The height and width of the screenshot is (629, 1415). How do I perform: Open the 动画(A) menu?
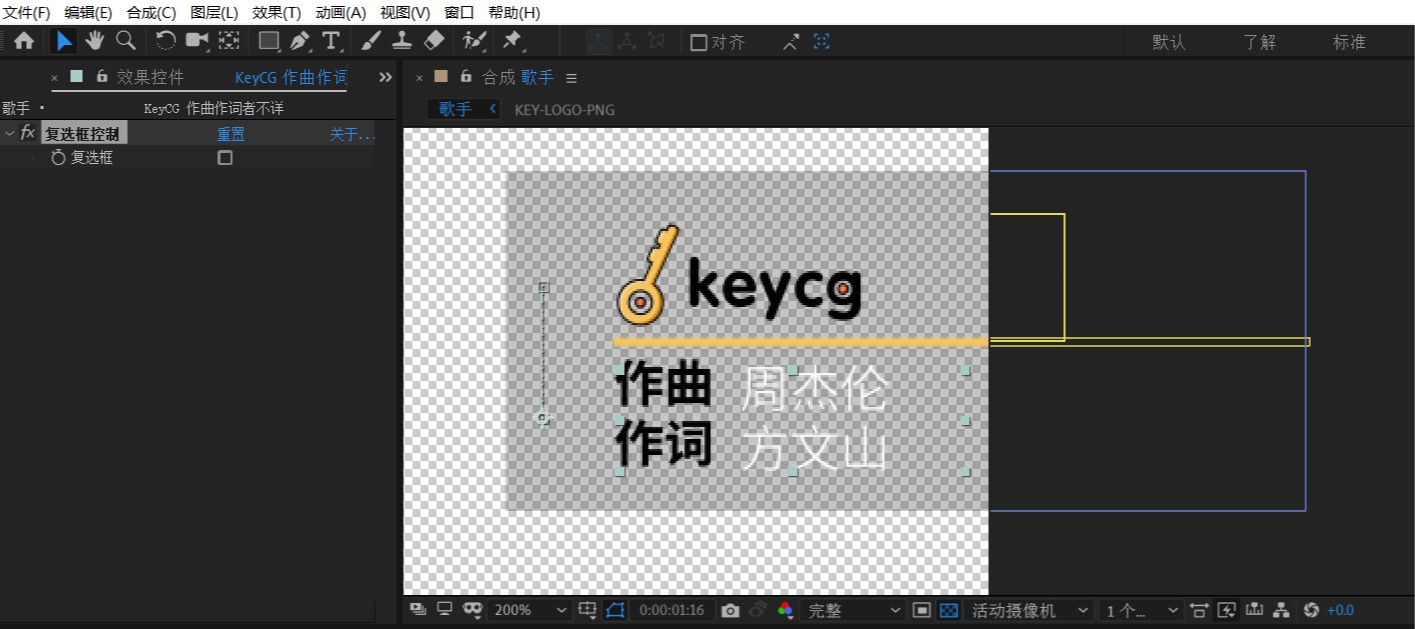pos(341,13)
